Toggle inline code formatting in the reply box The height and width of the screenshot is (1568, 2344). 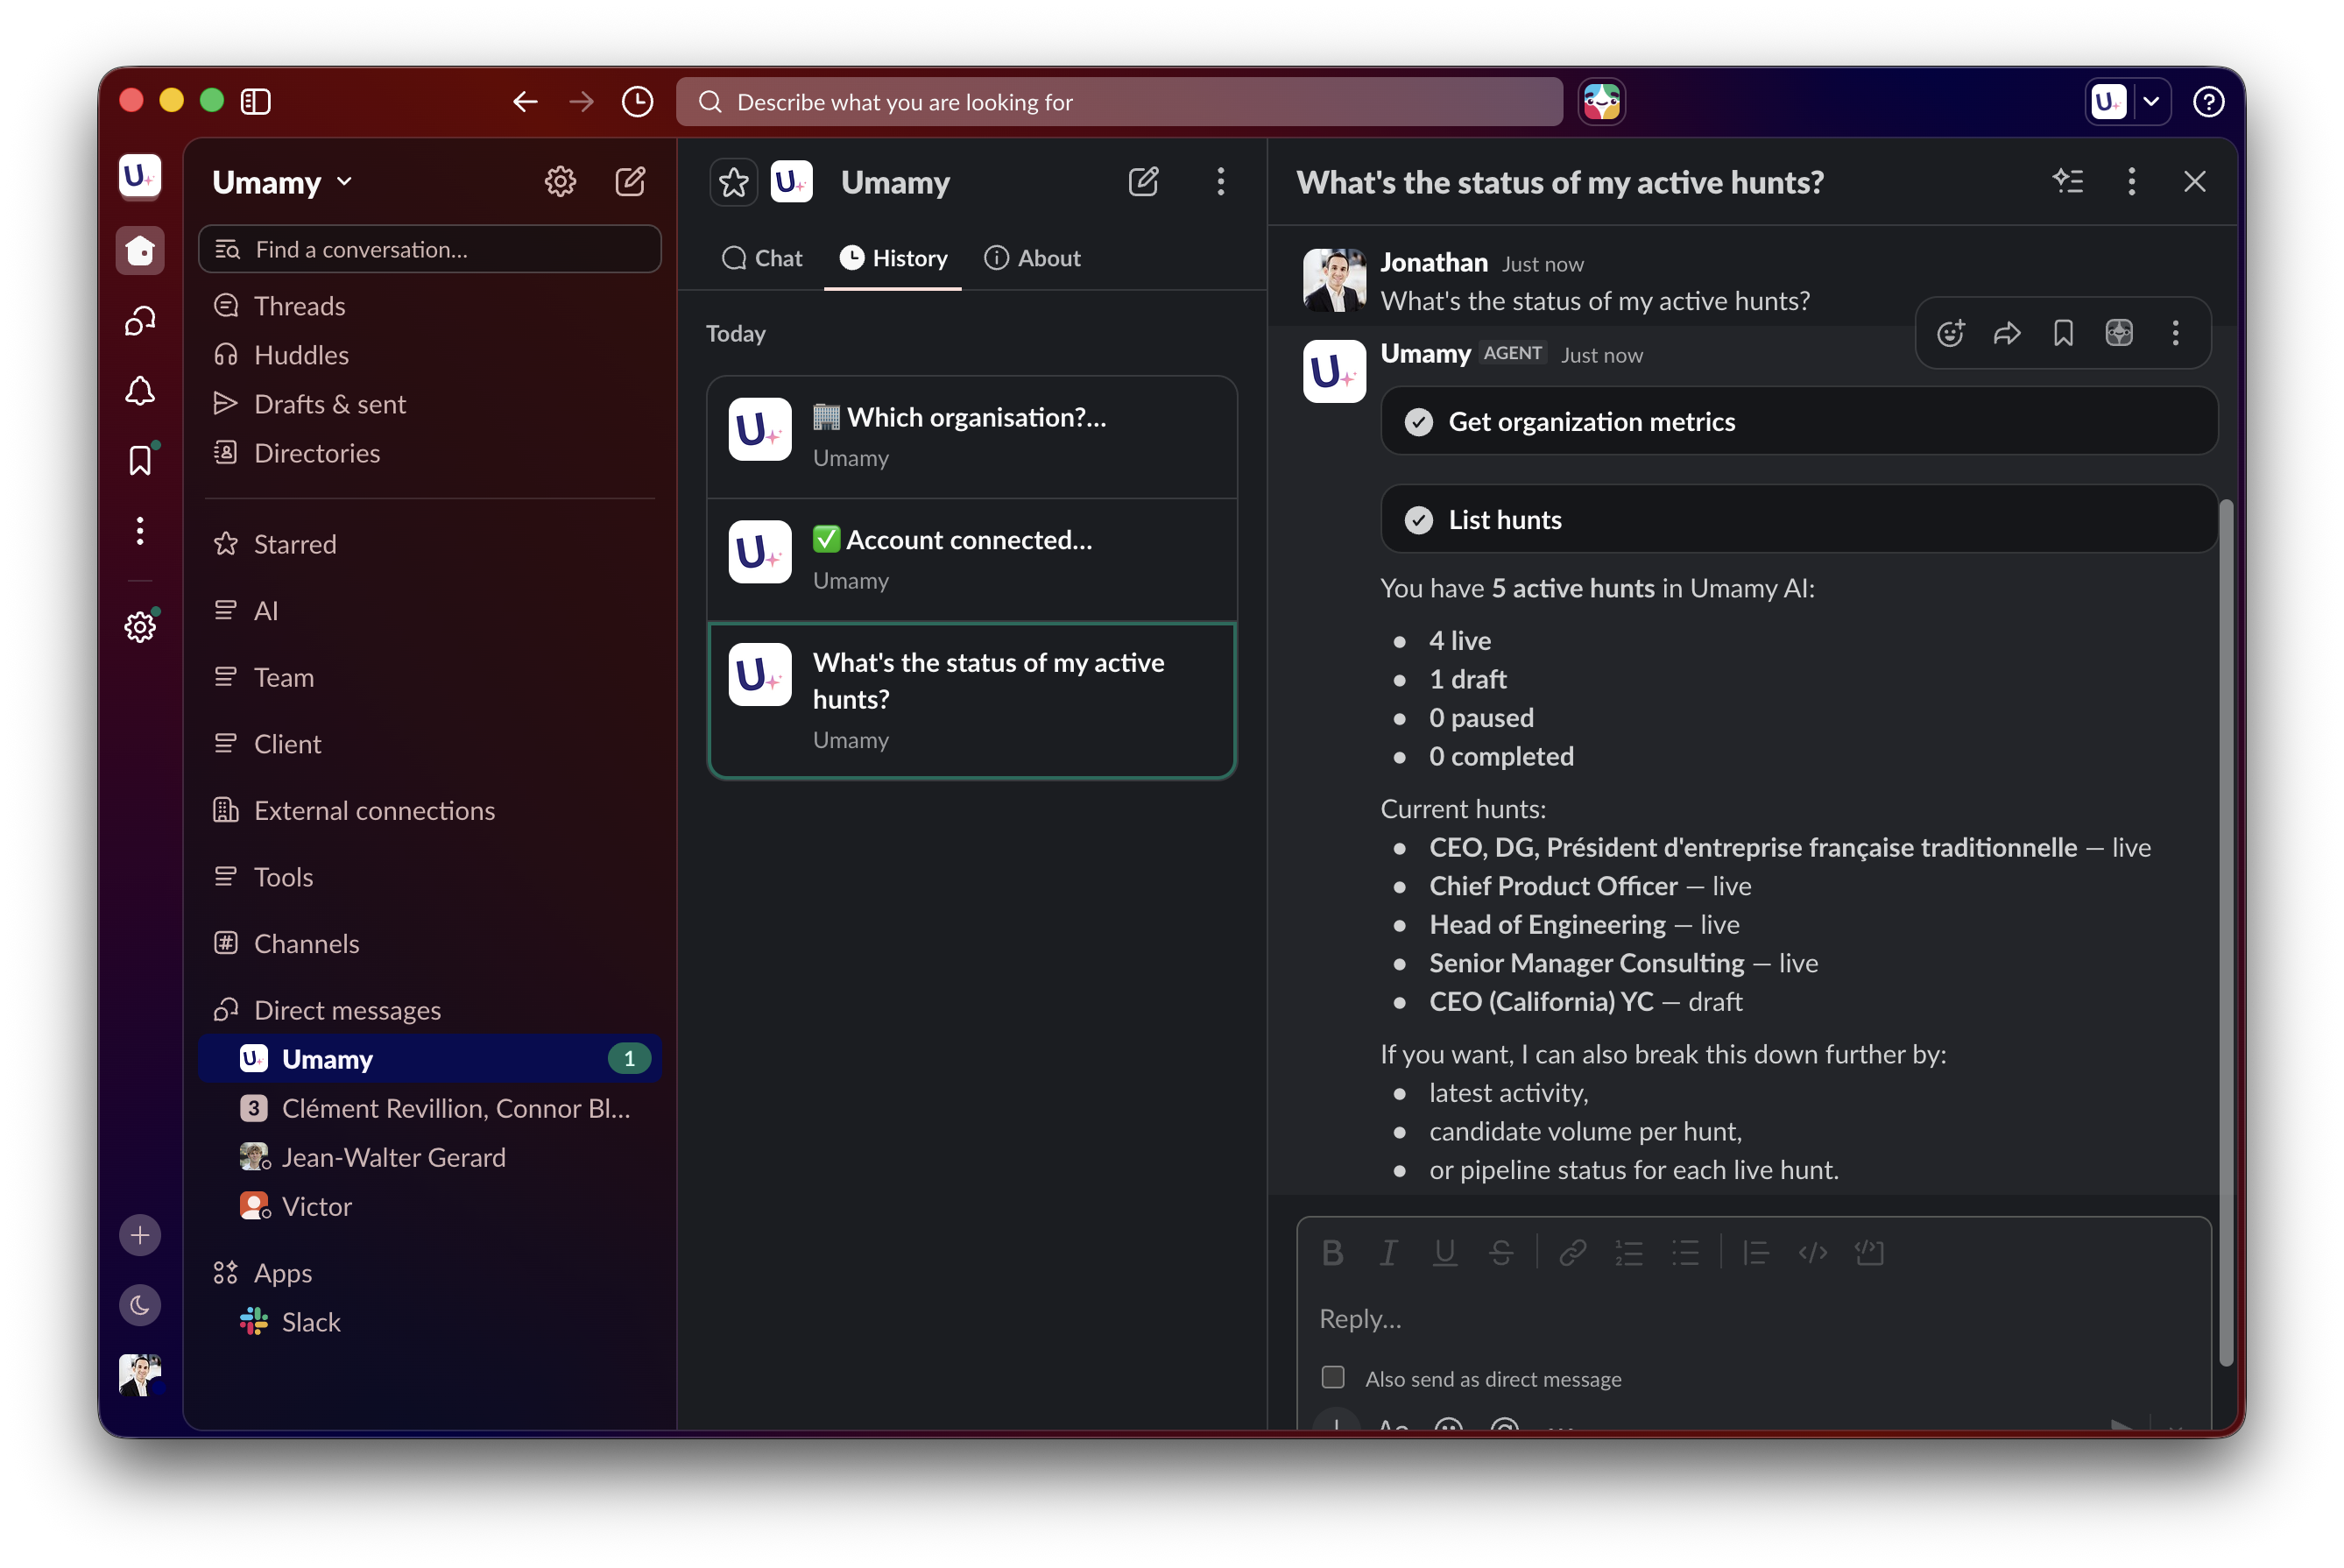click(1812, 1252)
